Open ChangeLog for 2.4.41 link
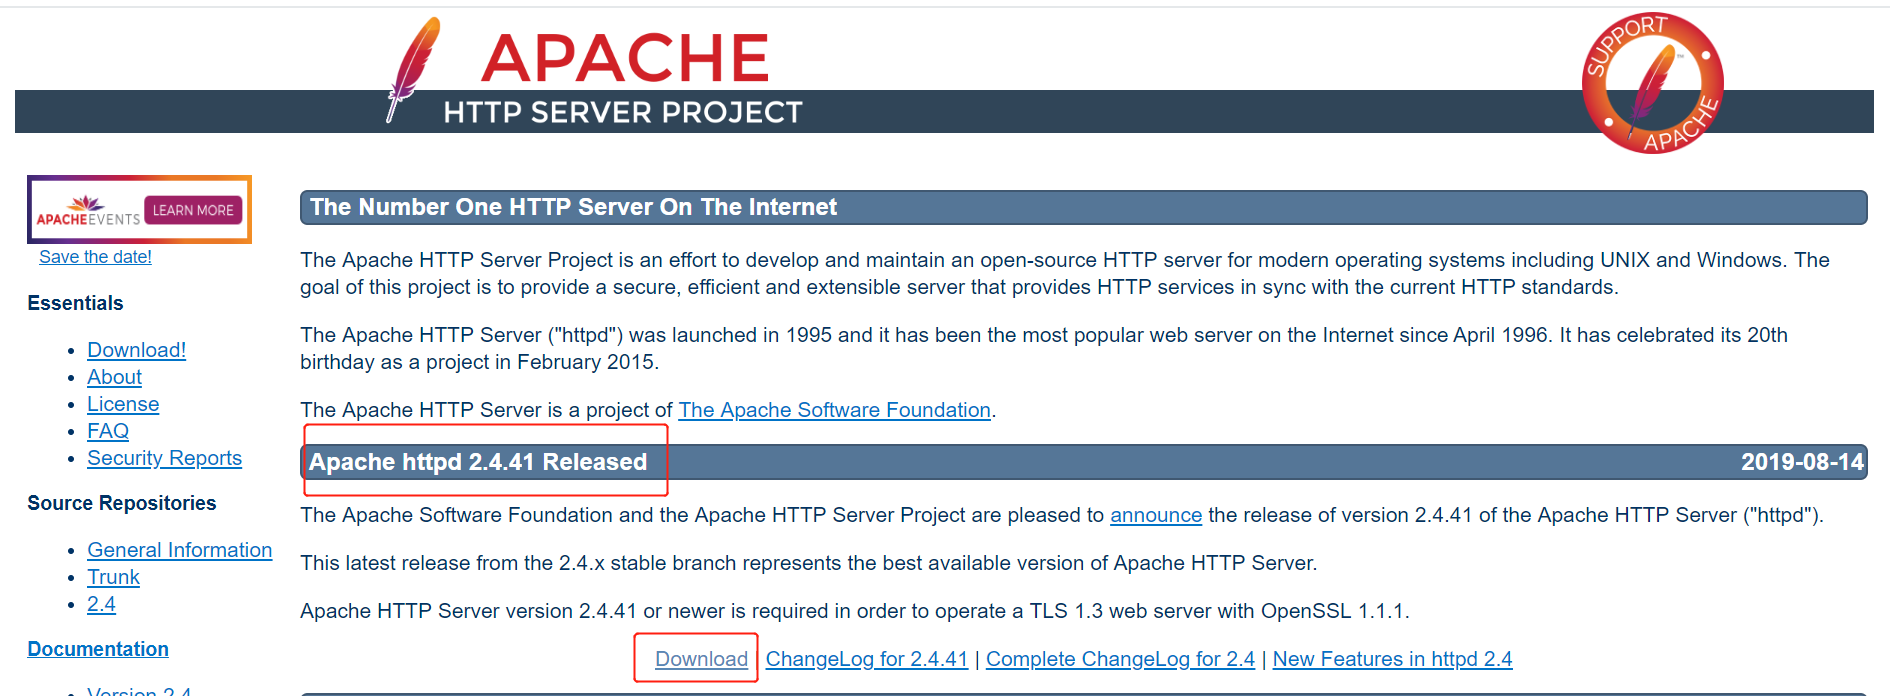 point(867,659)
